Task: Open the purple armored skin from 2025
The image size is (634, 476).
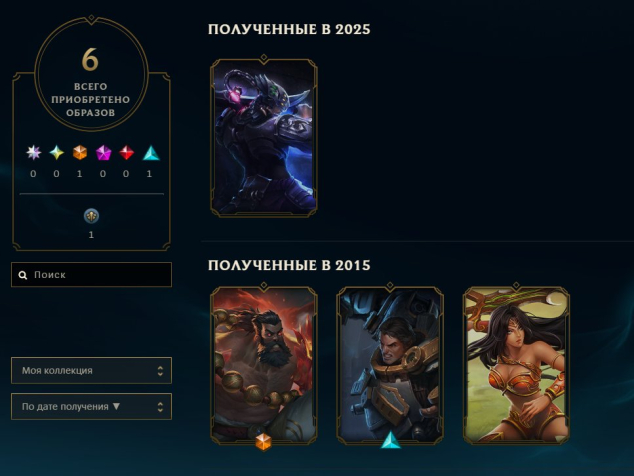Action: pyautogui.click(x=264, y=137)
